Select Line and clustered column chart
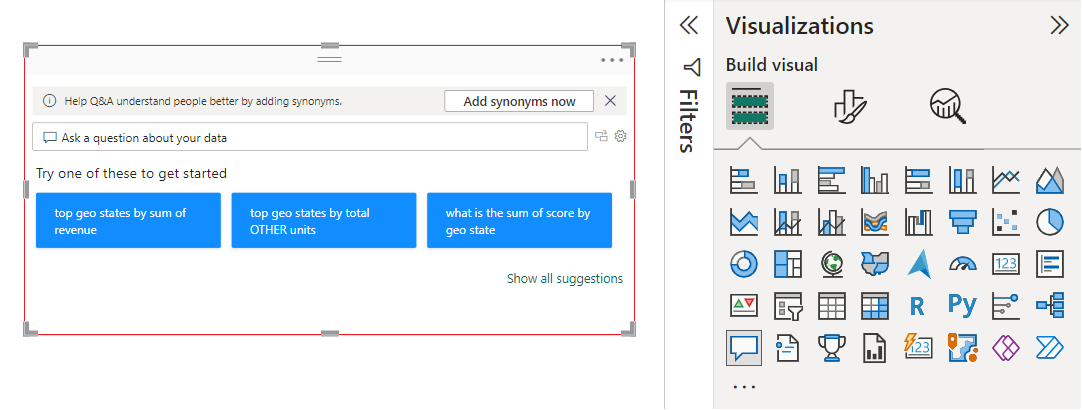Image resolution: width=1082 pixels, height=410 pixels. pos(832,222)
